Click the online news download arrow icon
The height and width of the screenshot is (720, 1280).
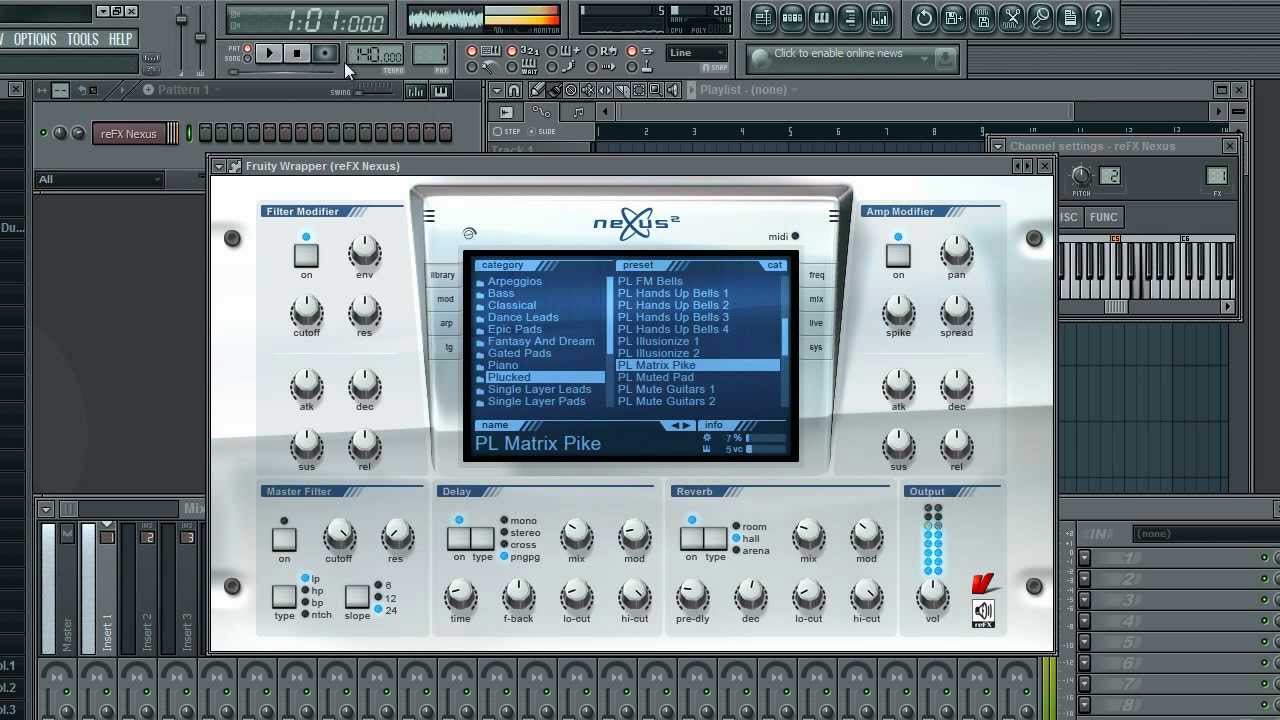[944, 58]
